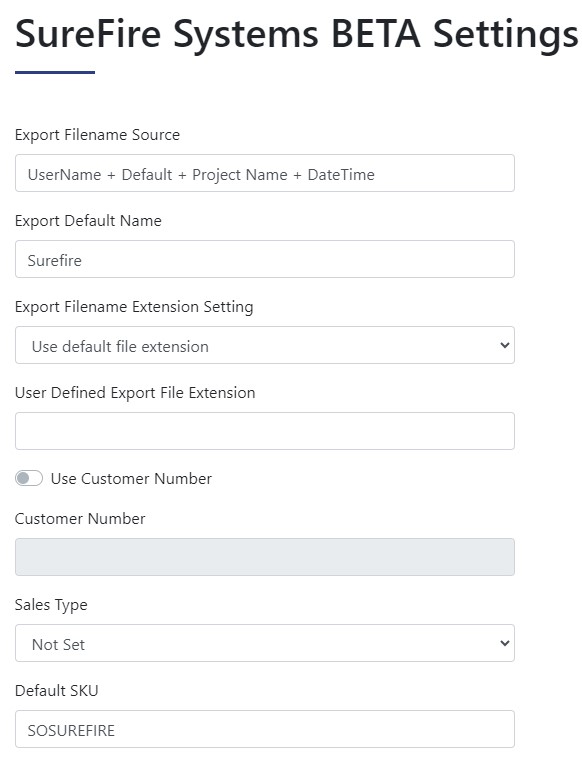Viewport: 582px width, 757px height.
Task: Click the disabled Customer Number field
Action: click(264, 557)
